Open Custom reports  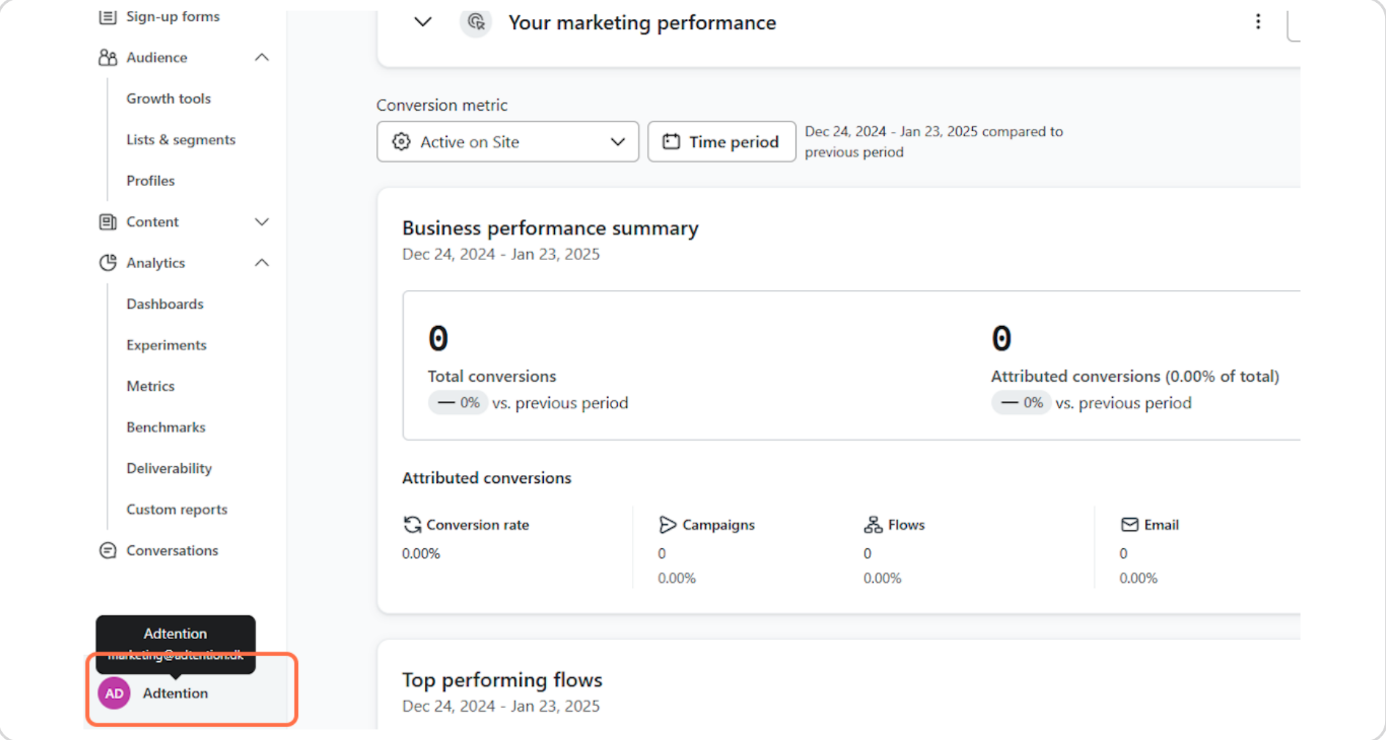(177, 509)
